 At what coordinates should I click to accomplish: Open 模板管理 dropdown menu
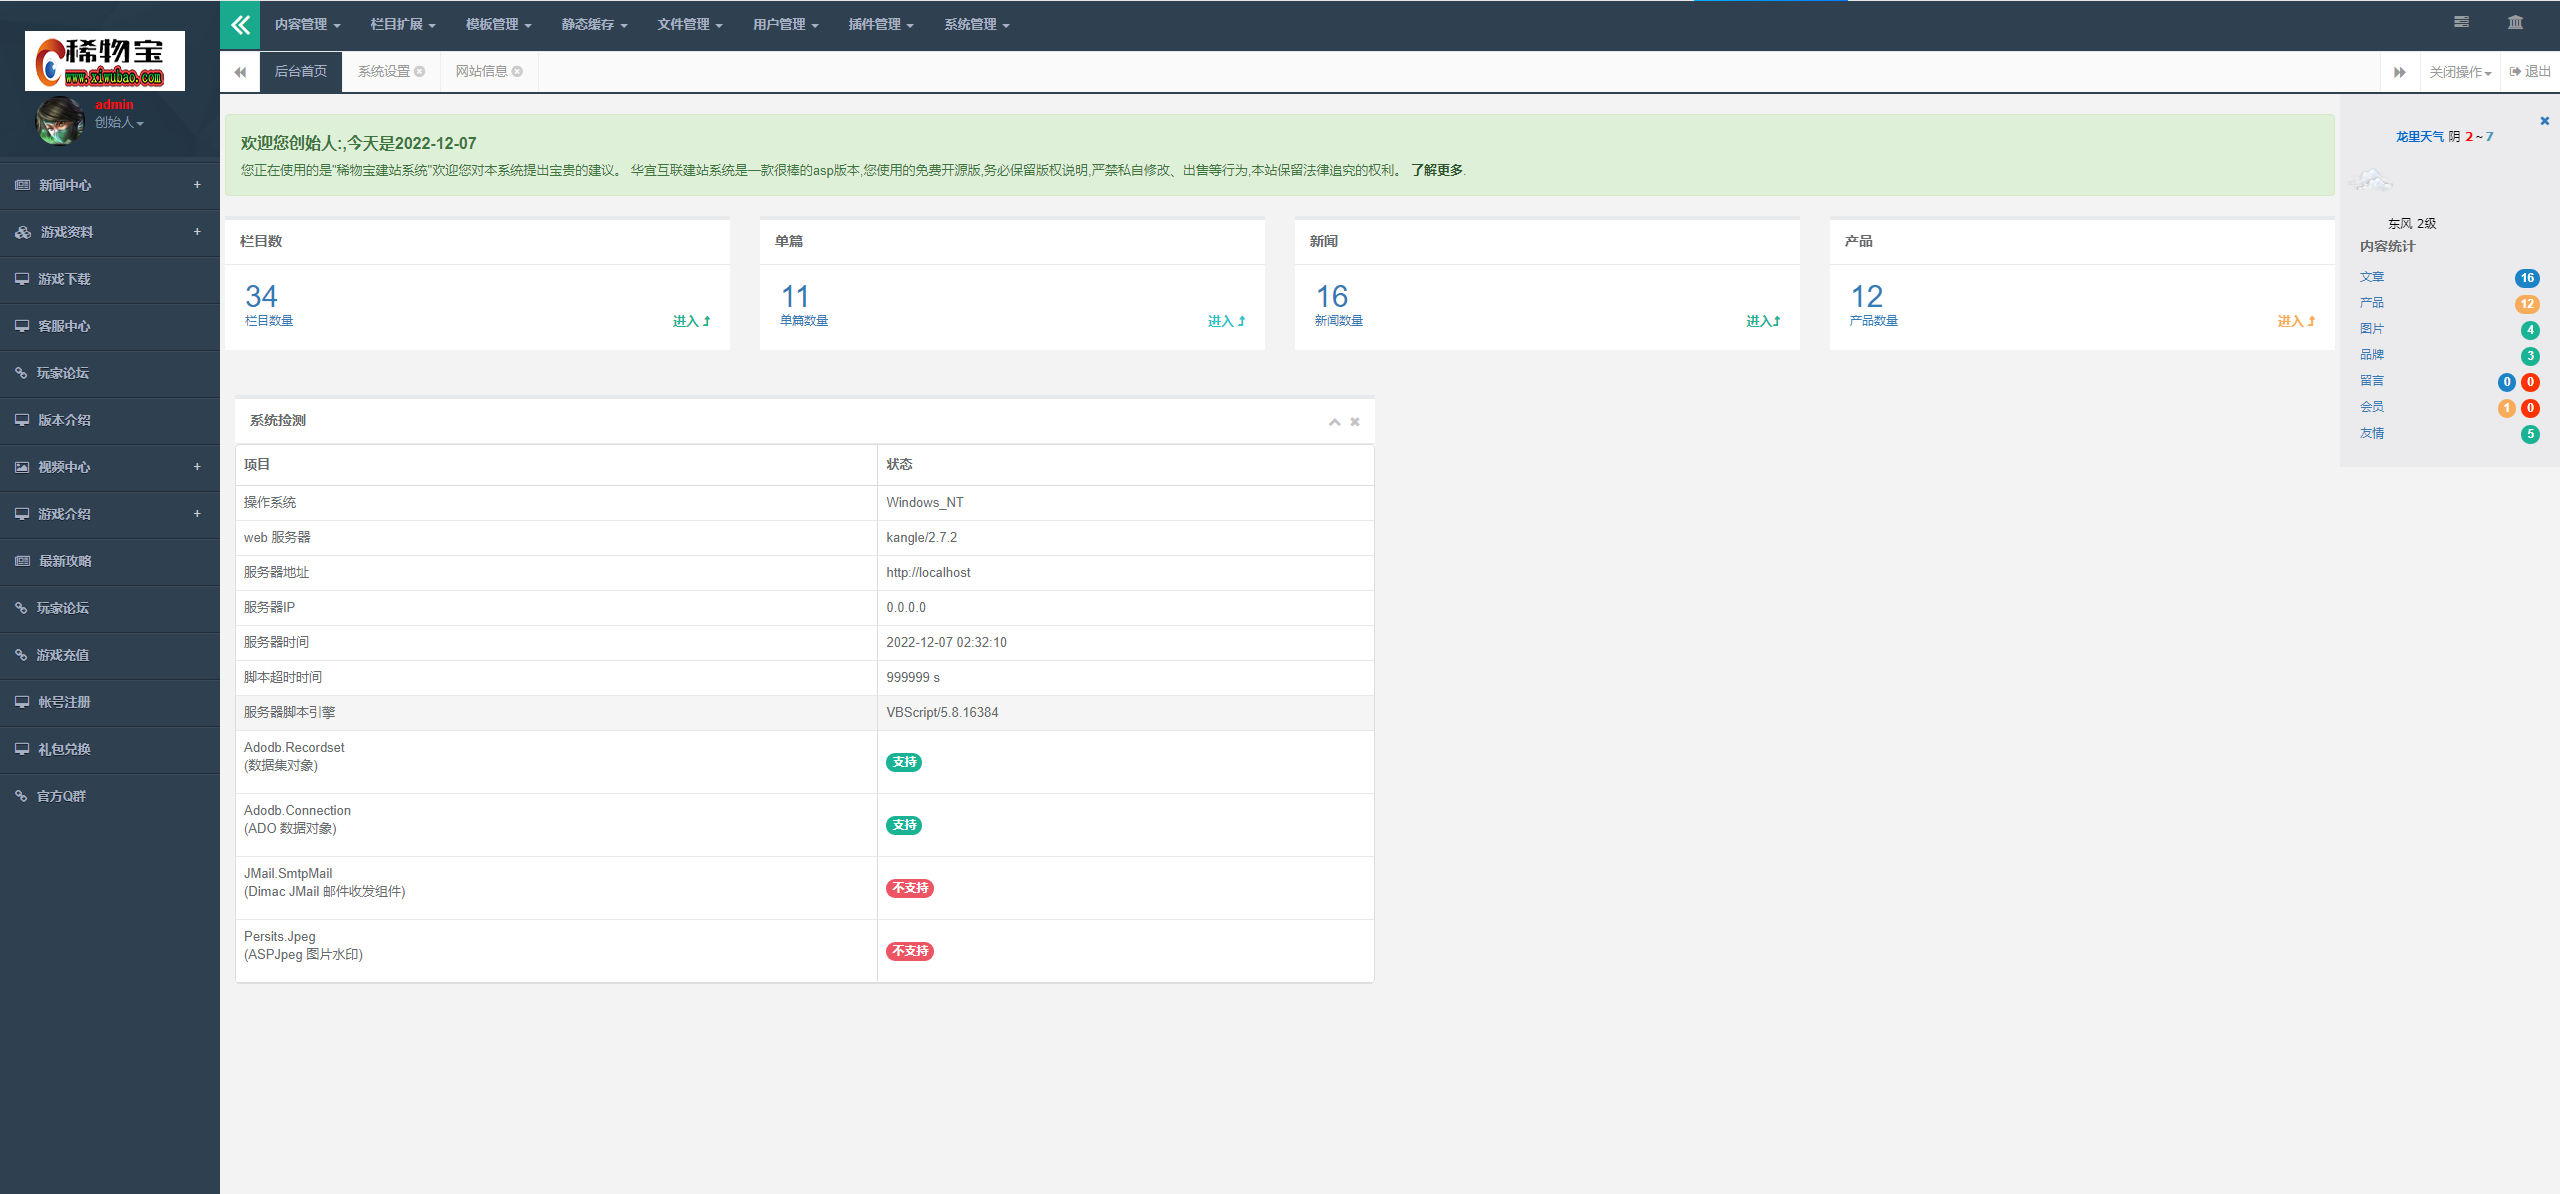(x=499, y=25)
